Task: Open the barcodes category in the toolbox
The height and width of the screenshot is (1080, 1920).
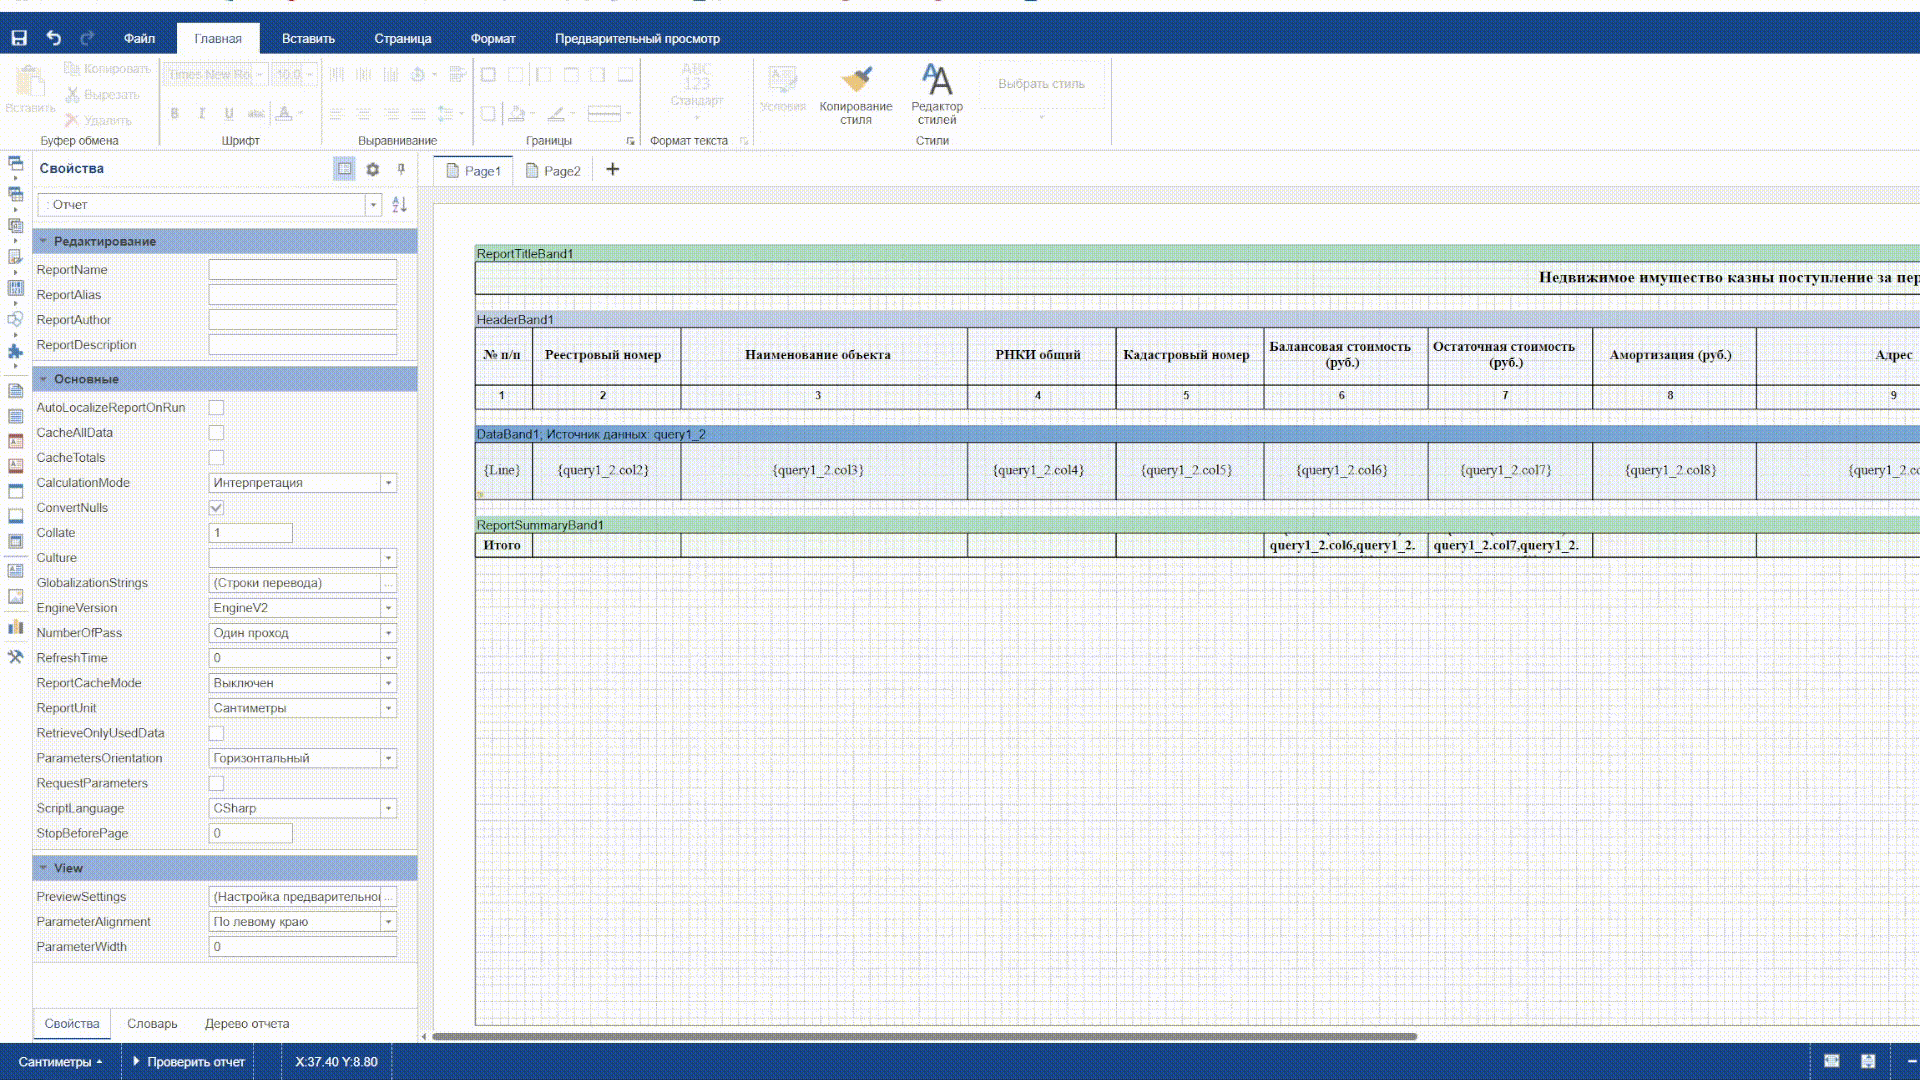Action: click(x=15, y=288)
